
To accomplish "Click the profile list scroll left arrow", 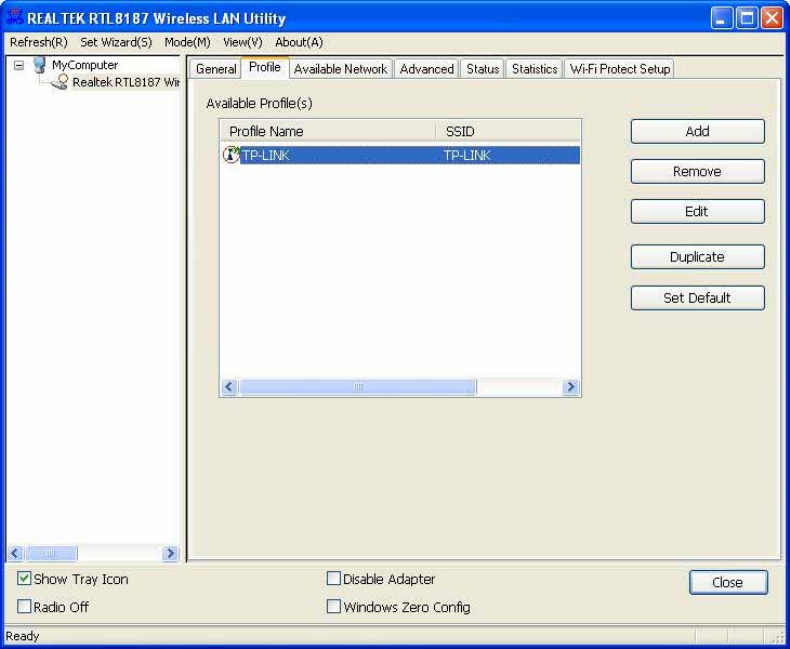I will point(230,387).
